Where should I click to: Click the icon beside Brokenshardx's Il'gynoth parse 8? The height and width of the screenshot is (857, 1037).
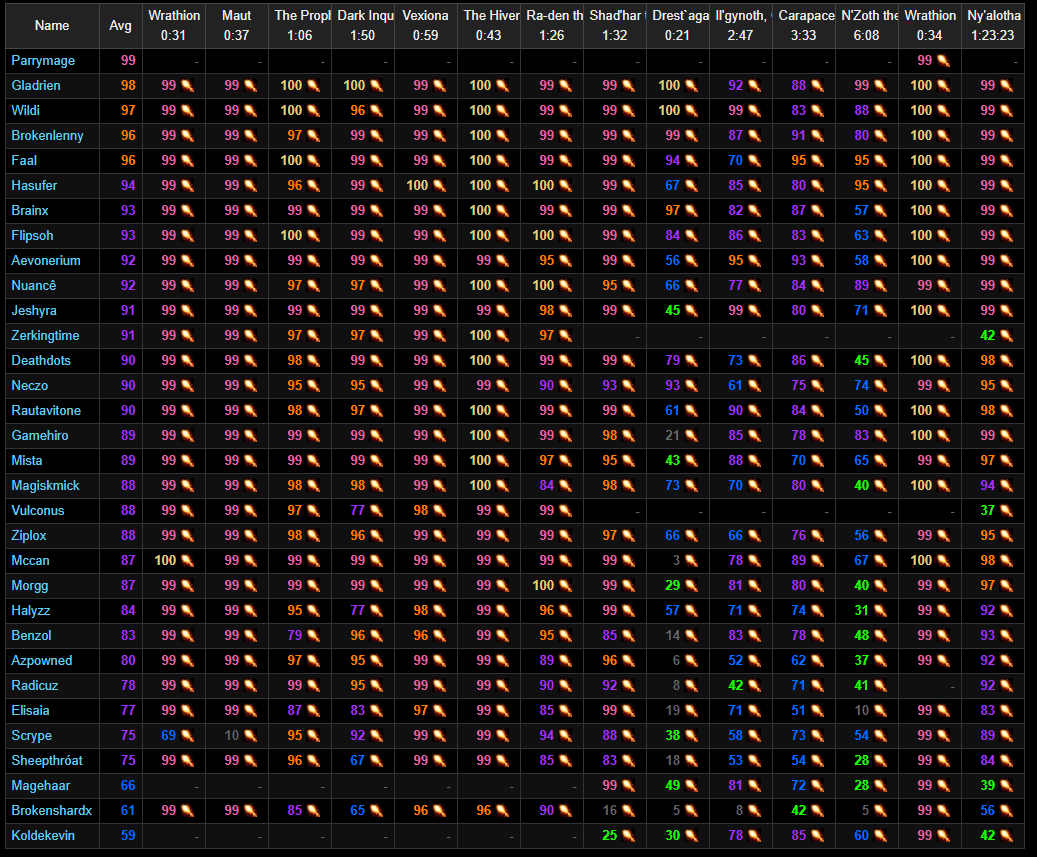(x=755, y=811)
